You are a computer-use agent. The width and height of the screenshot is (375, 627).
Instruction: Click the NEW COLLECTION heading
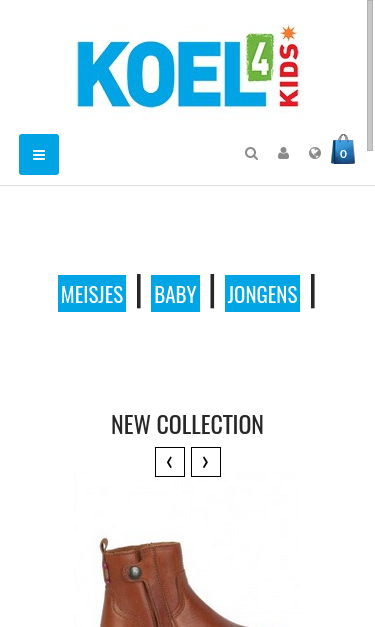pos(188,424)
